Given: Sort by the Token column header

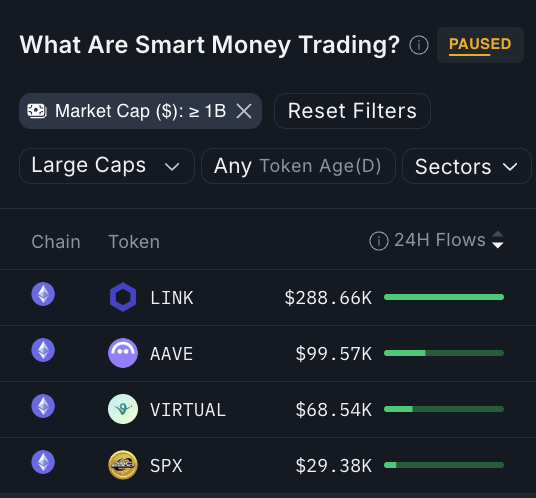Looking at the screenshot, I should (x=134, y=242).
